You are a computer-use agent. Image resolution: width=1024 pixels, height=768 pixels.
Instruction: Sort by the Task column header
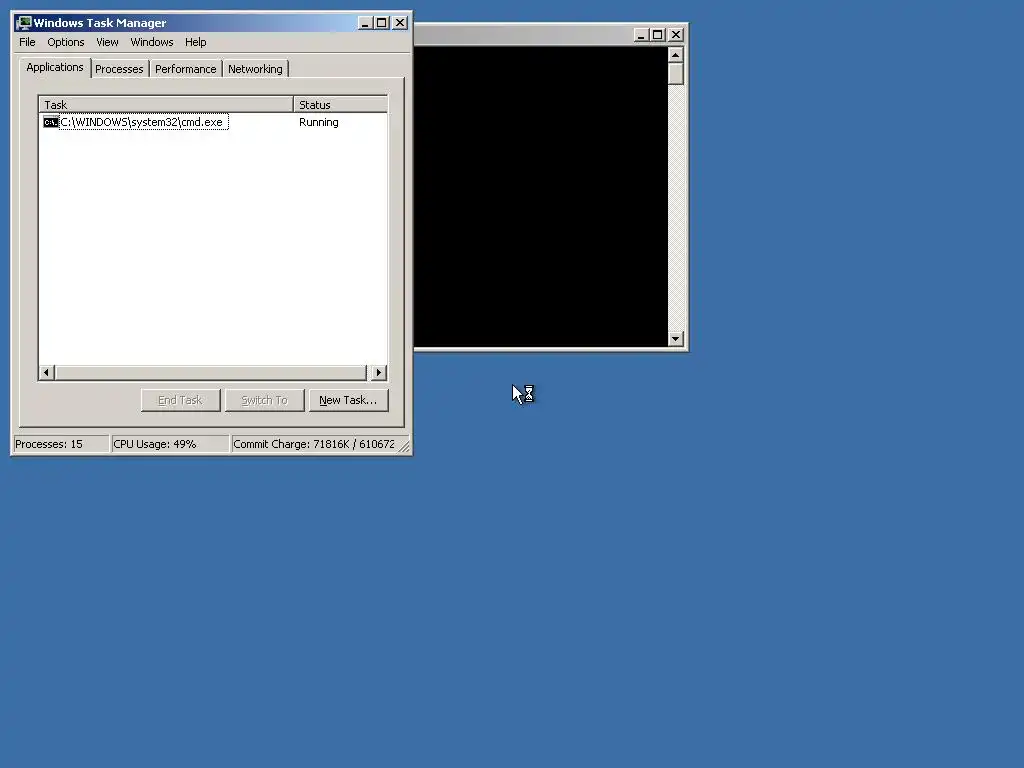coord(166,104)
